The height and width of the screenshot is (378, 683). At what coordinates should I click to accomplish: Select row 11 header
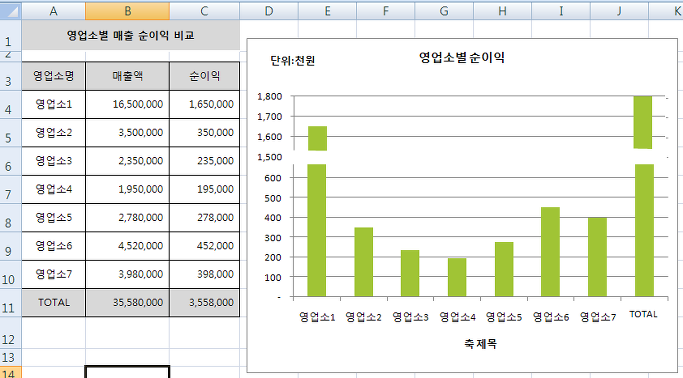point(10,303)
